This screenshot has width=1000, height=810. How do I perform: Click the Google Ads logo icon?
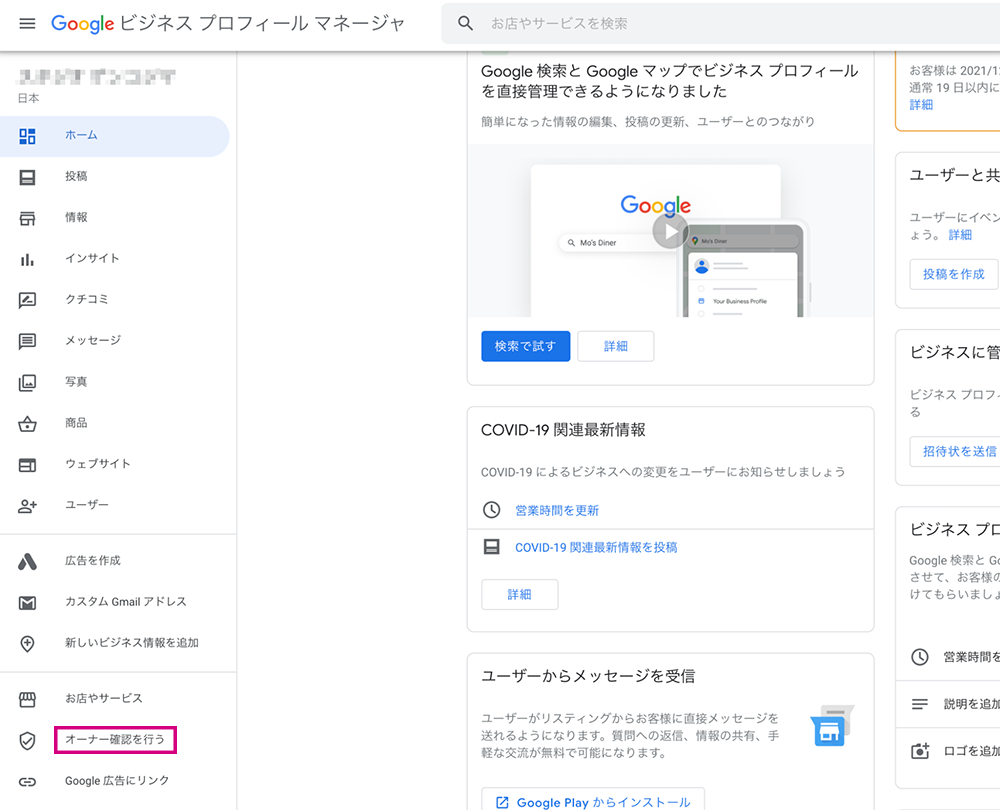point(27,561)
